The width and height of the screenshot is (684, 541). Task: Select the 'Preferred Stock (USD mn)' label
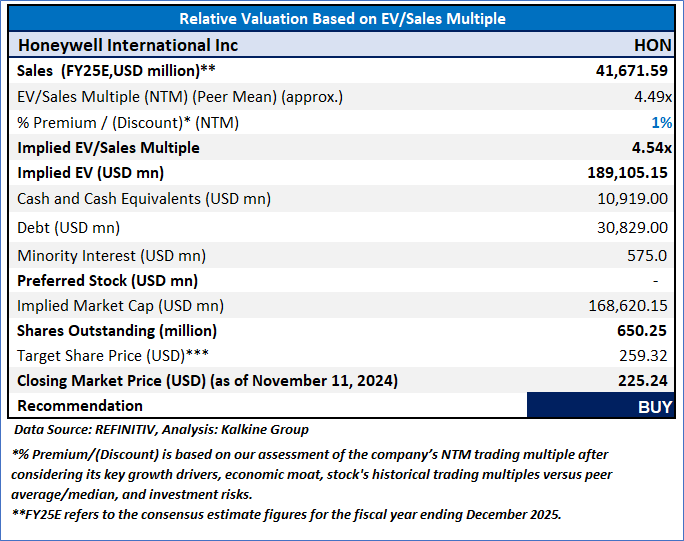click(107, 281)
